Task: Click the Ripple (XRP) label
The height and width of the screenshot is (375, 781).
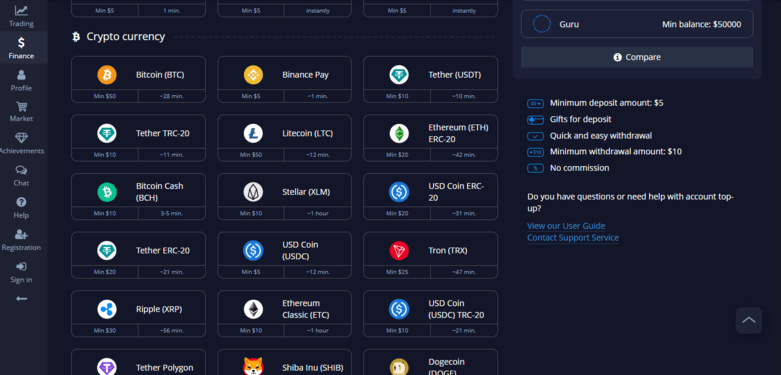Action: (x=159, y=309)
